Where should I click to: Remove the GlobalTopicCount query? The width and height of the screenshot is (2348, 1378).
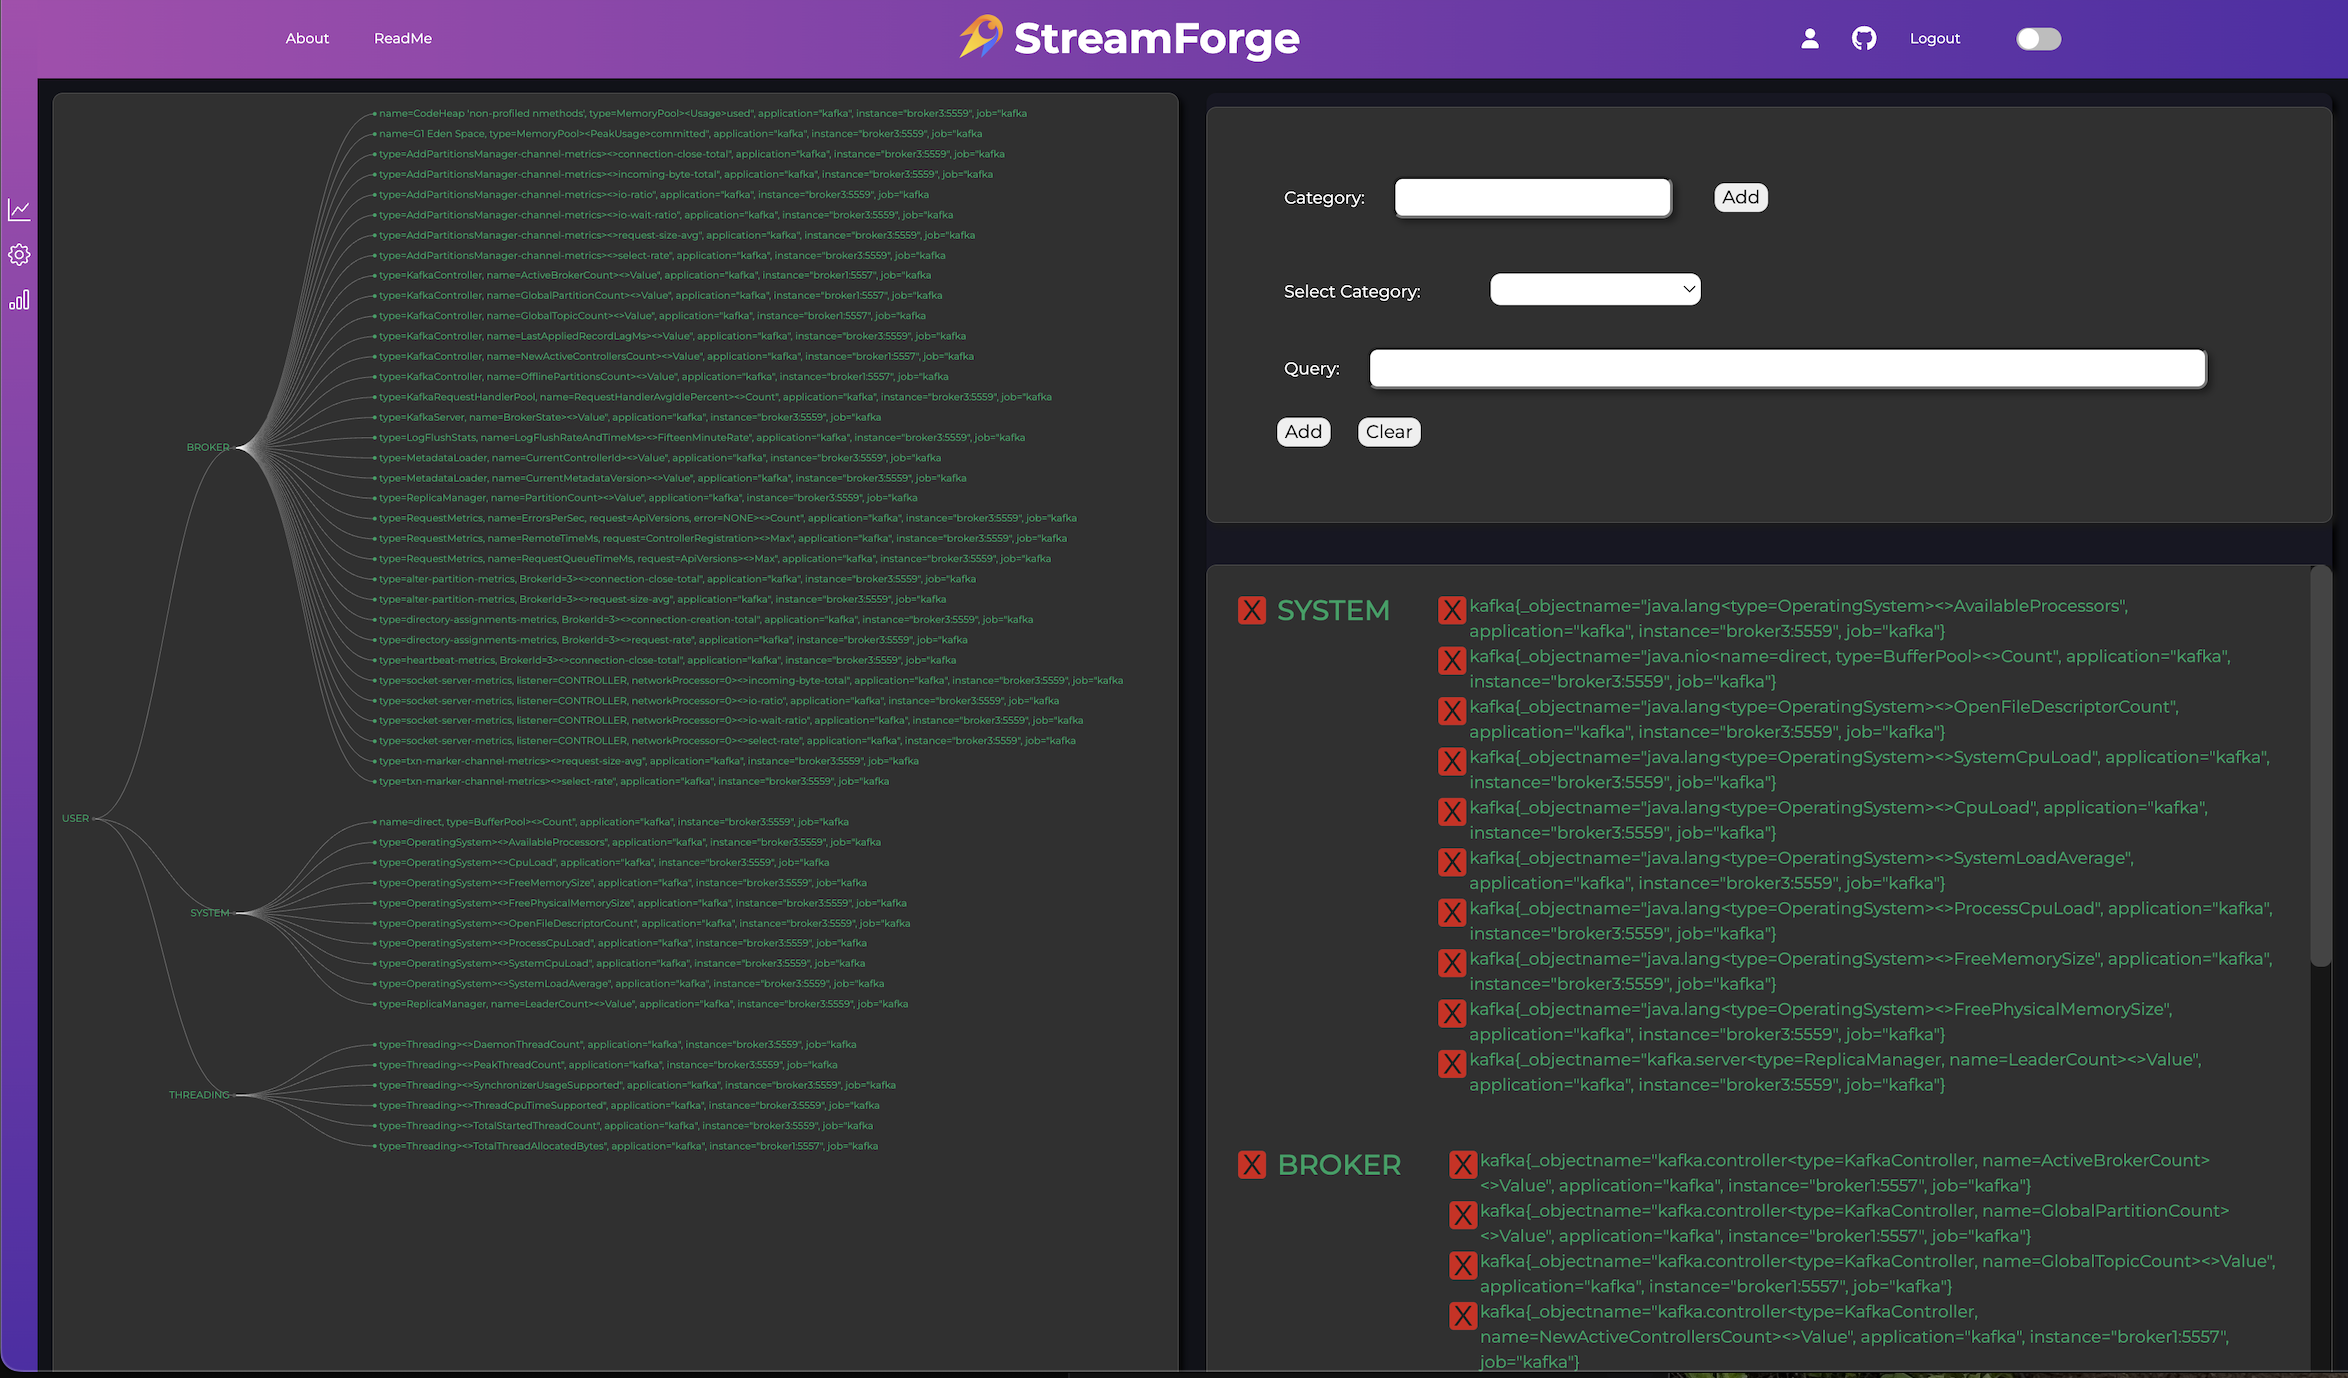tap(1463, 1265)
